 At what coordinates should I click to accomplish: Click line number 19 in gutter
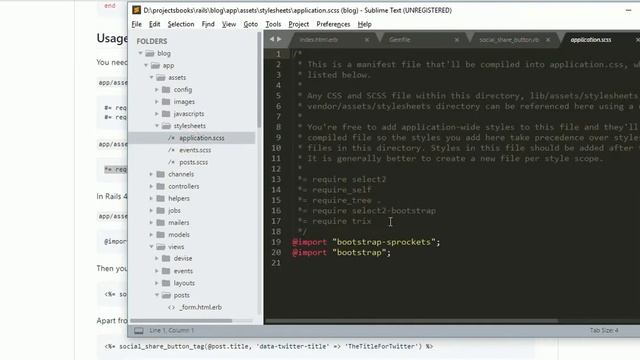[x=276, y=242]
